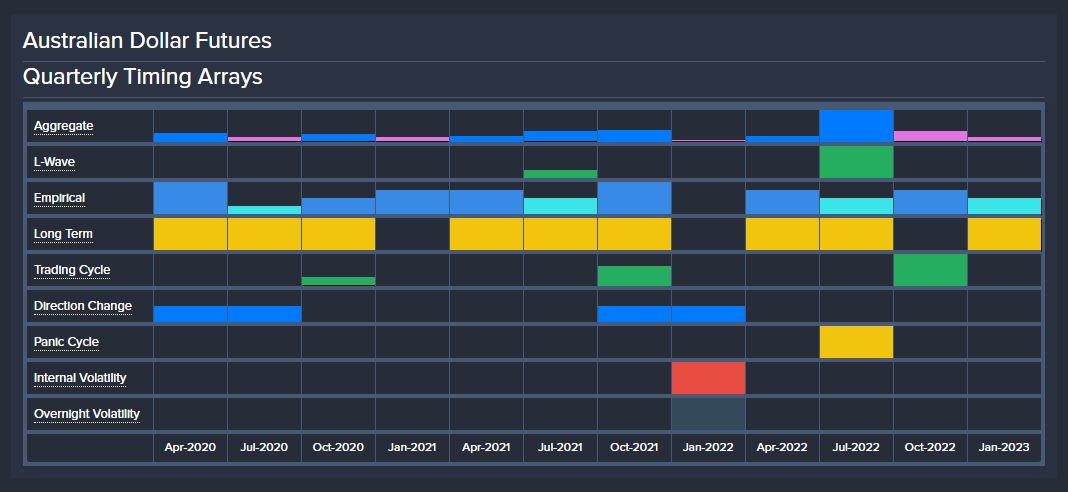Click the Overnight Volatility row label

pos(86,414)
